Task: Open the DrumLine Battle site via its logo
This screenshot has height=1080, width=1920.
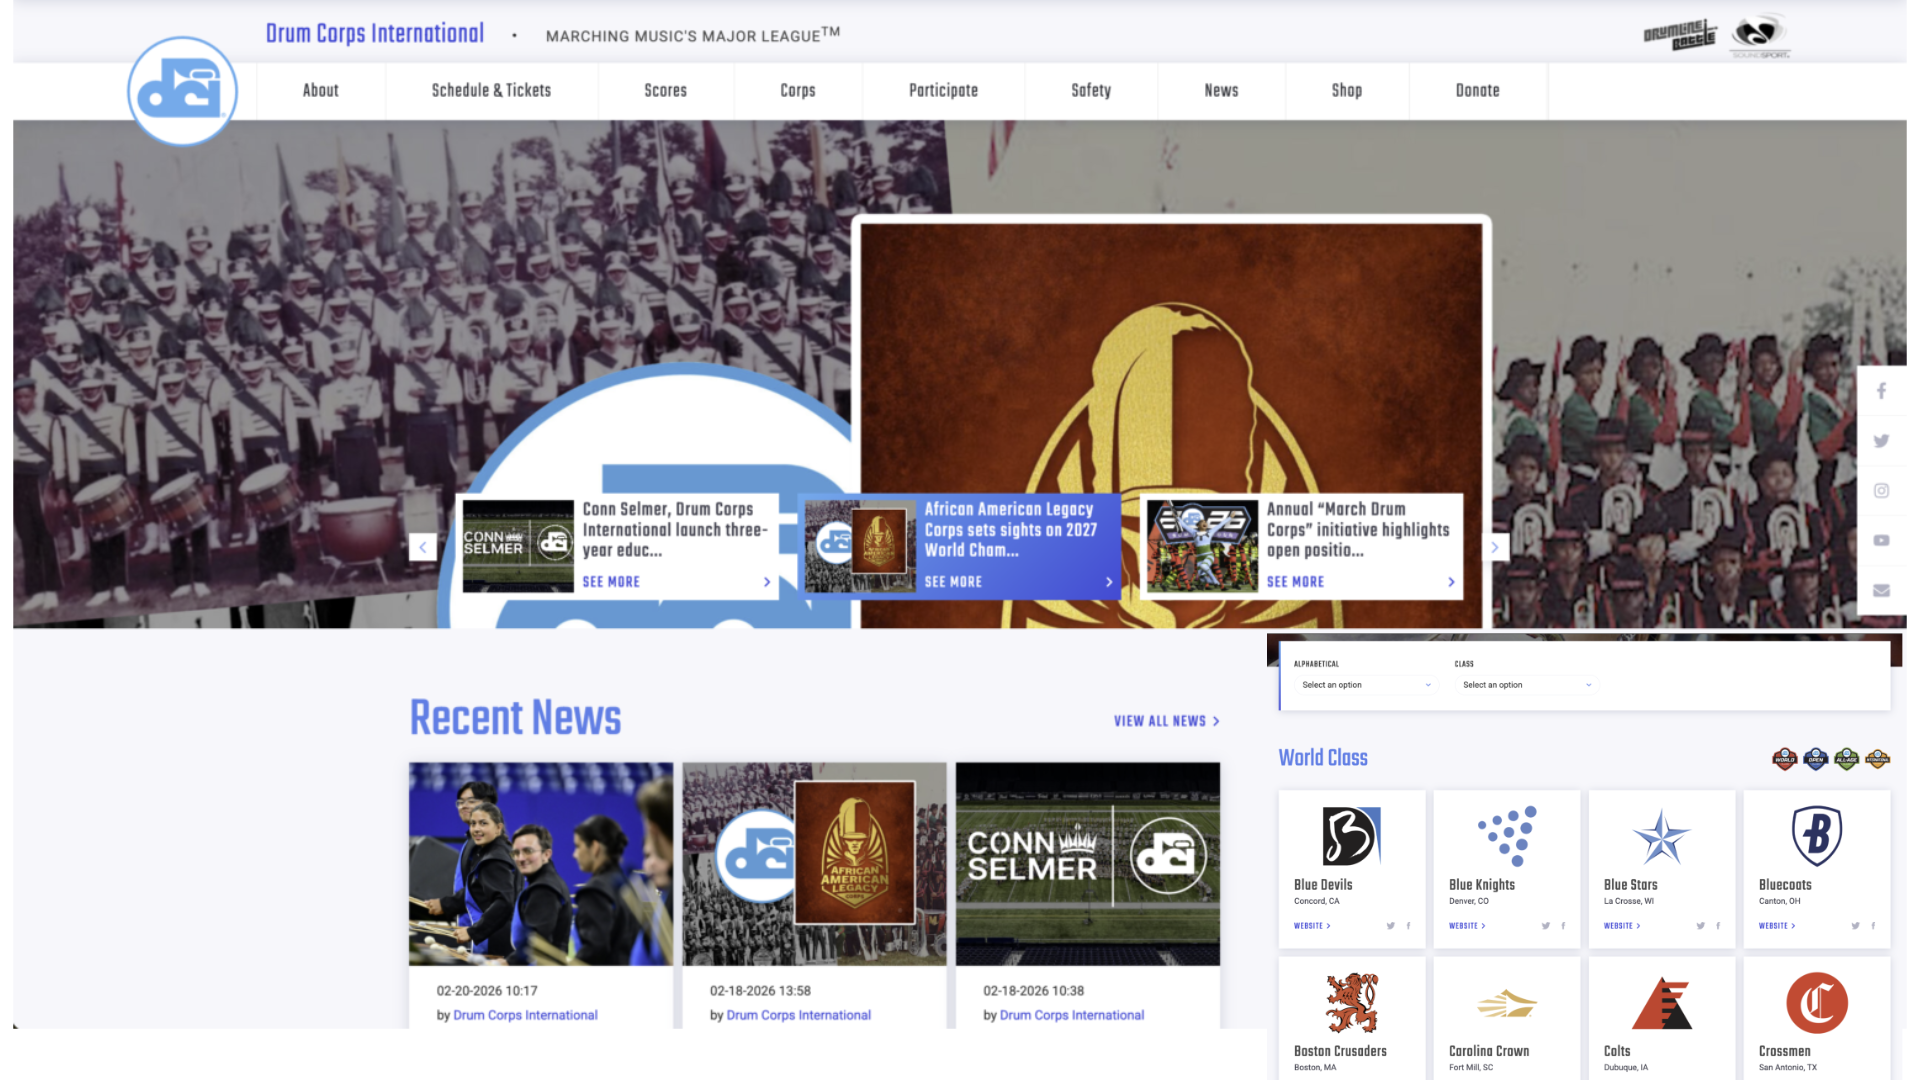Action: (x=1681, y=33)
